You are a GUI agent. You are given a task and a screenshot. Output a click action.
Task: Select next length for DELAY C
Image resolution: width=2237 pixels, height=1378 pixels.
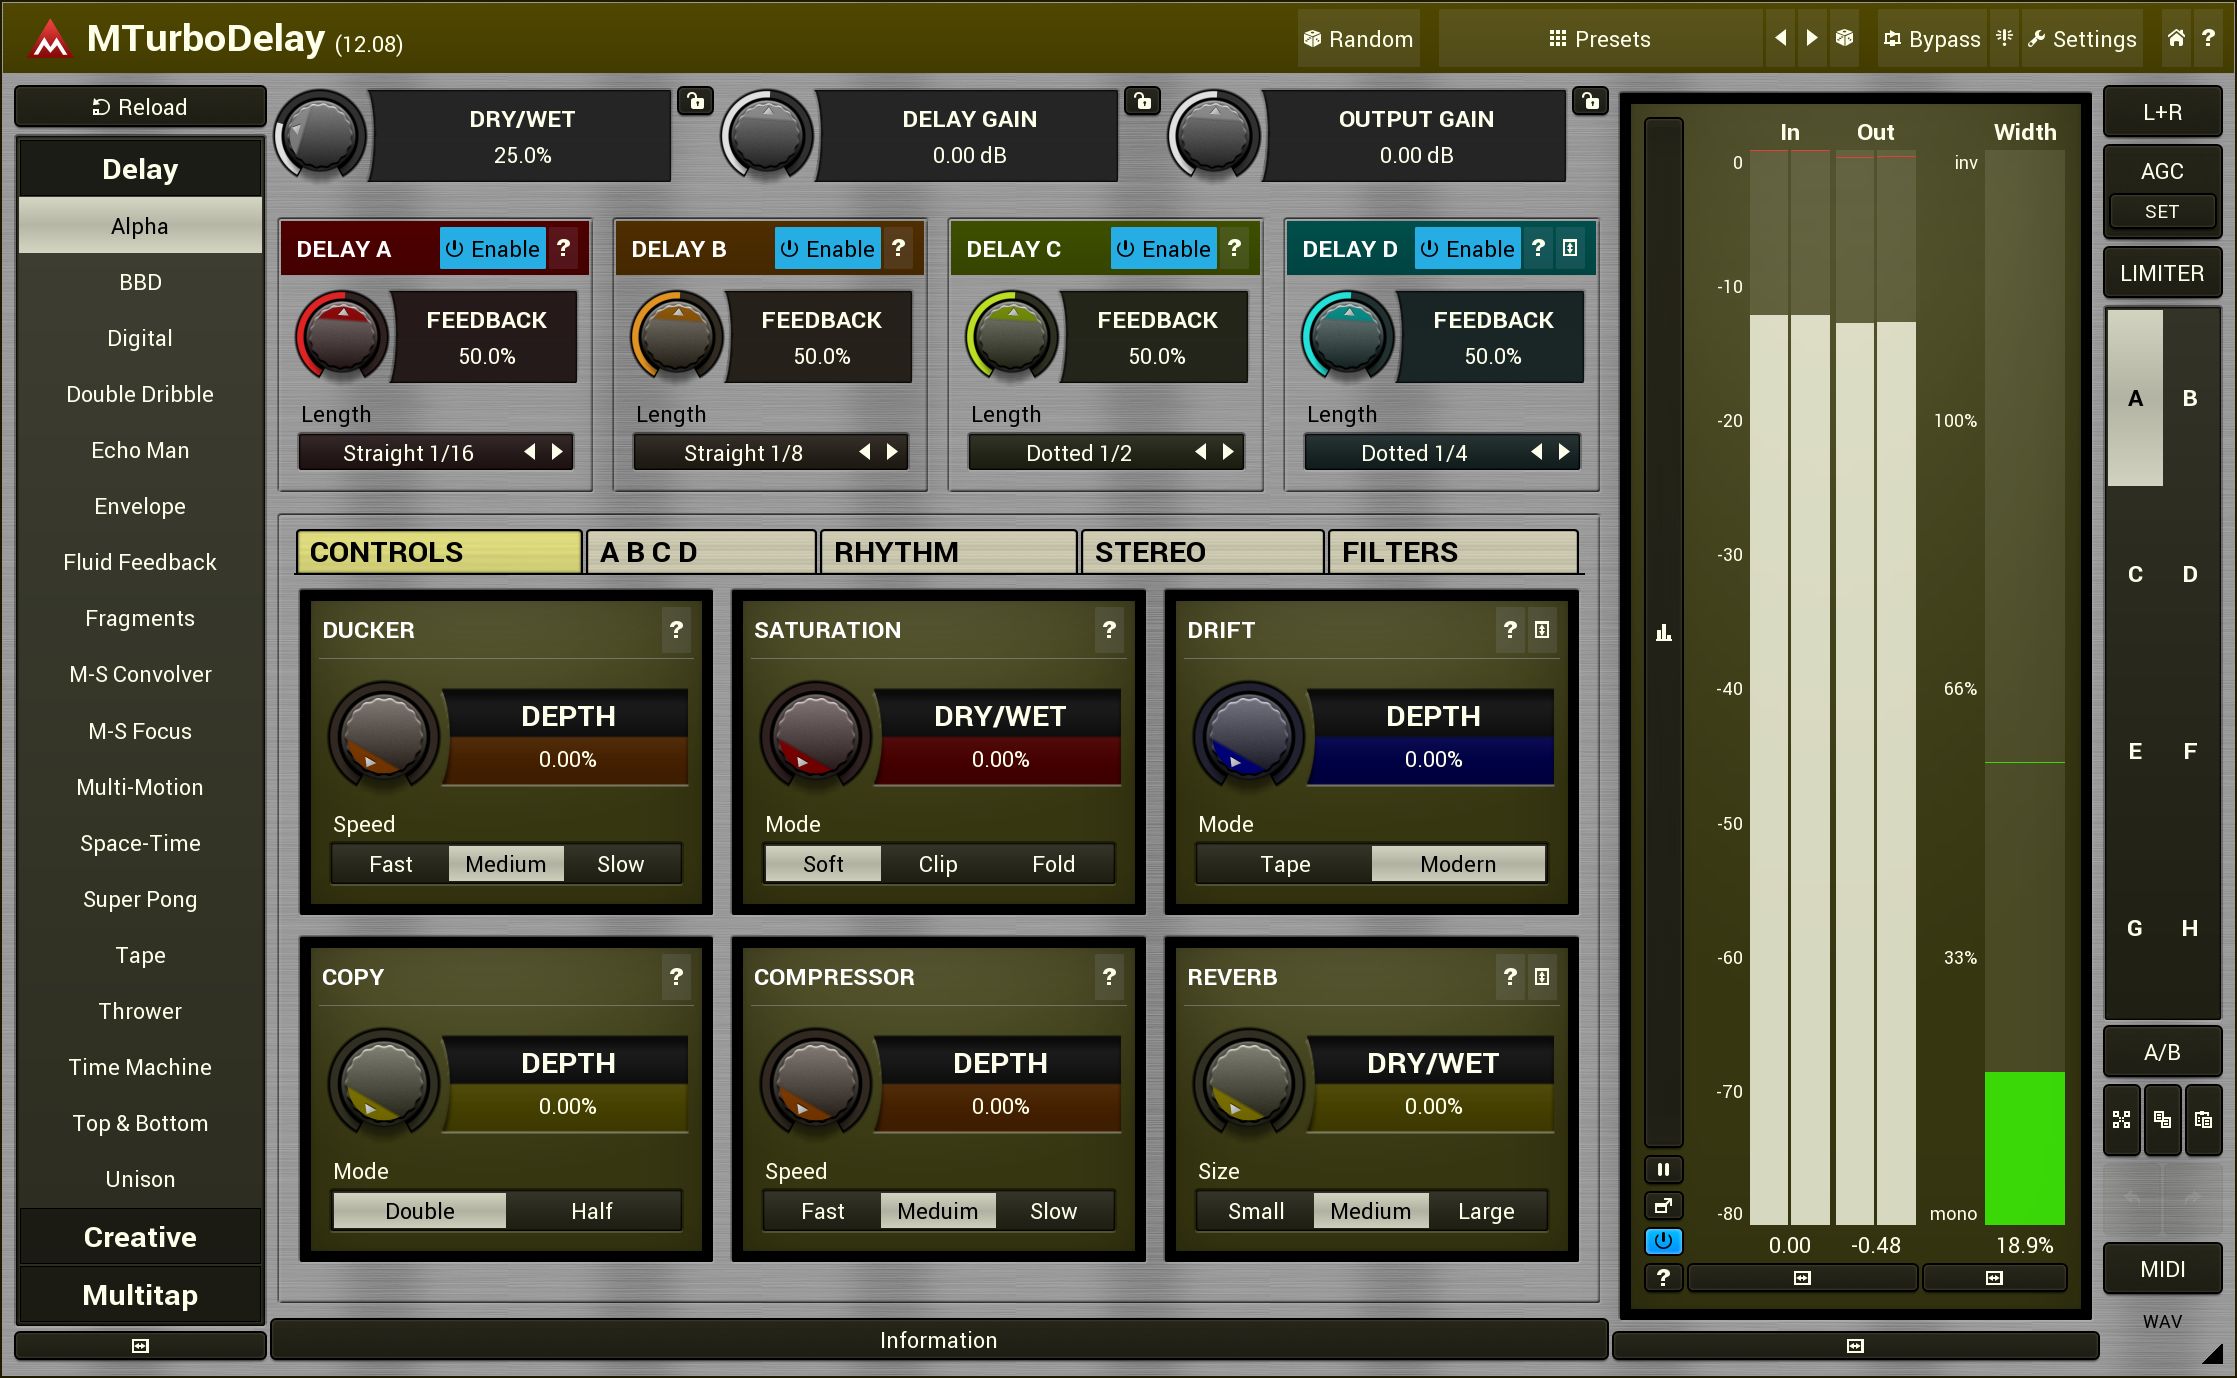1228,452
